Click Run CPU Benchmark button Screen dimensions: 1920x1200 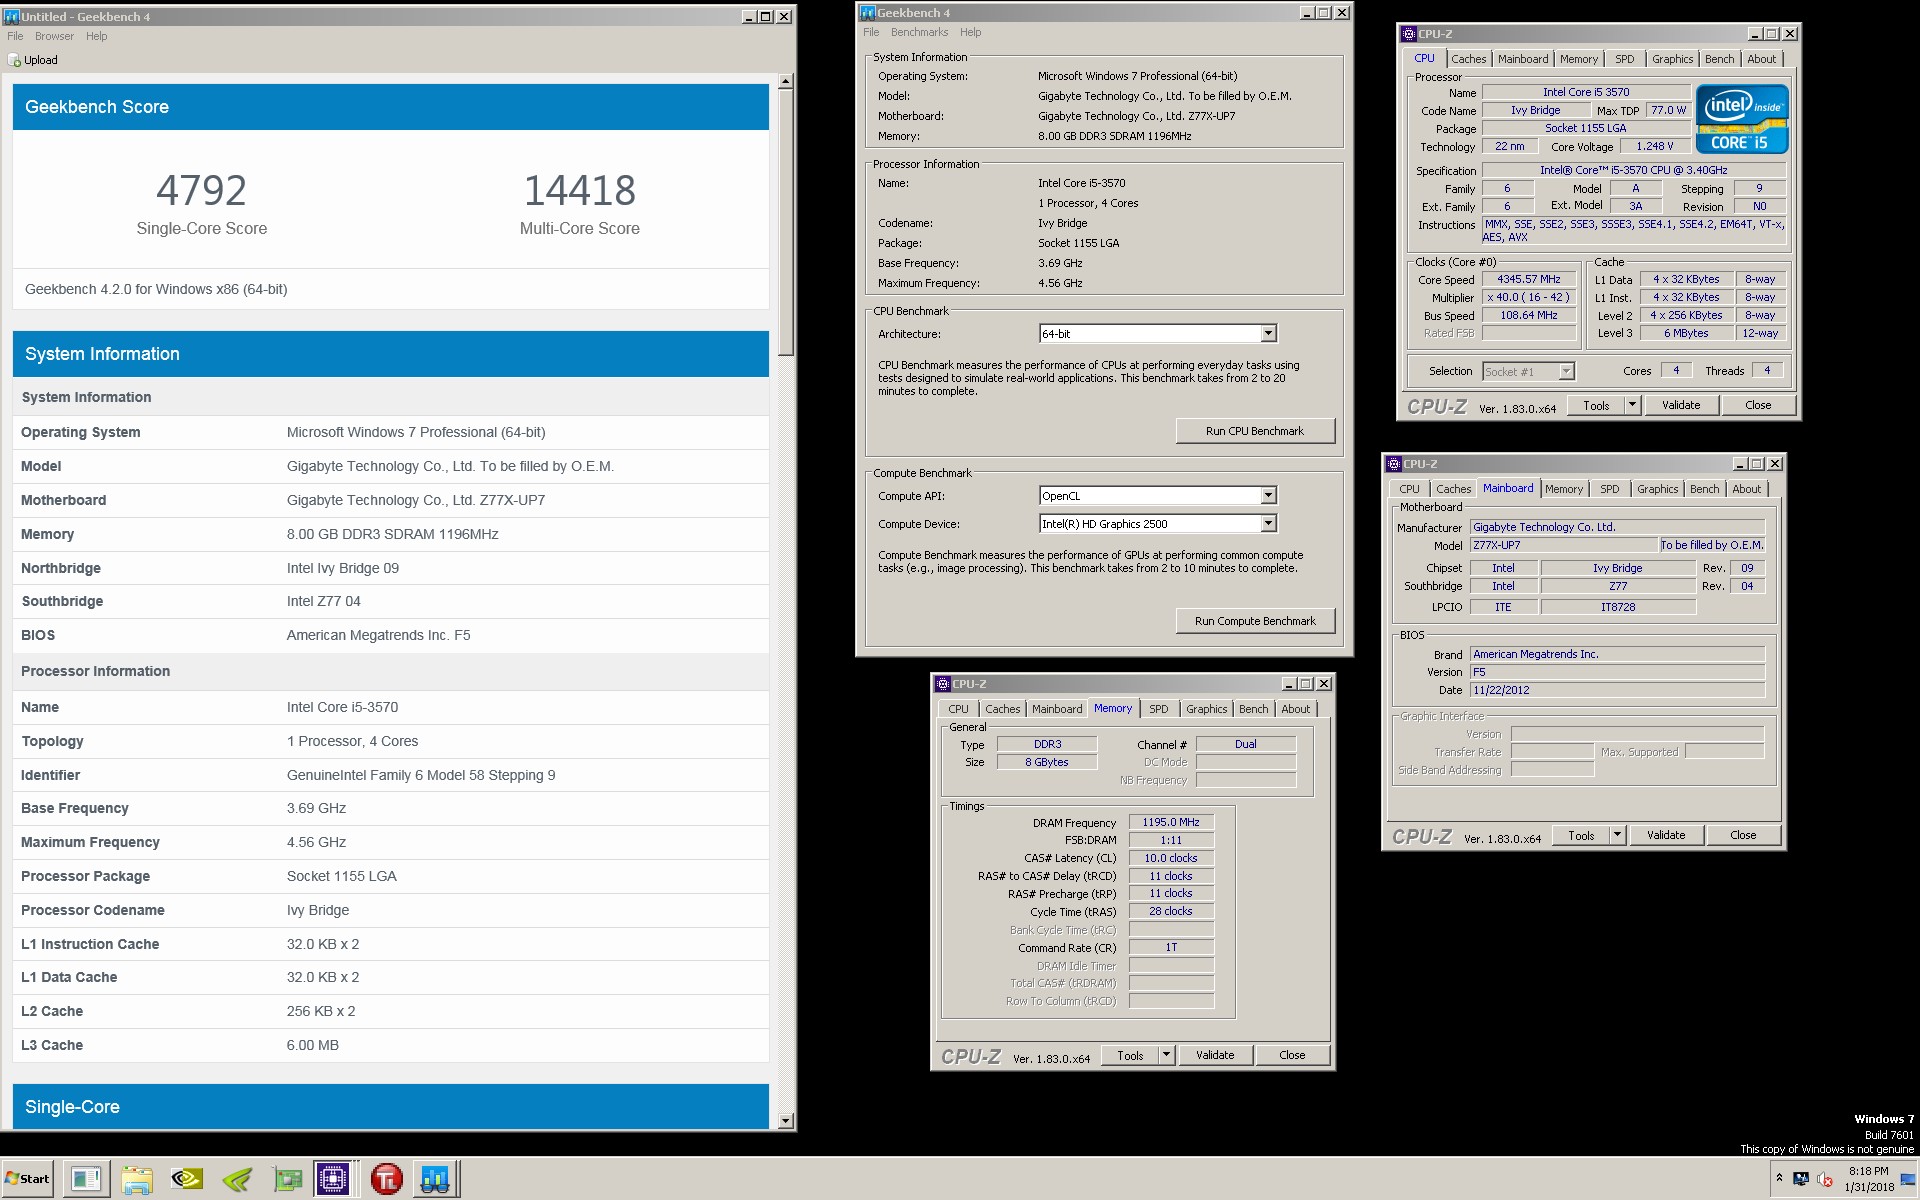click(1255, 431)
